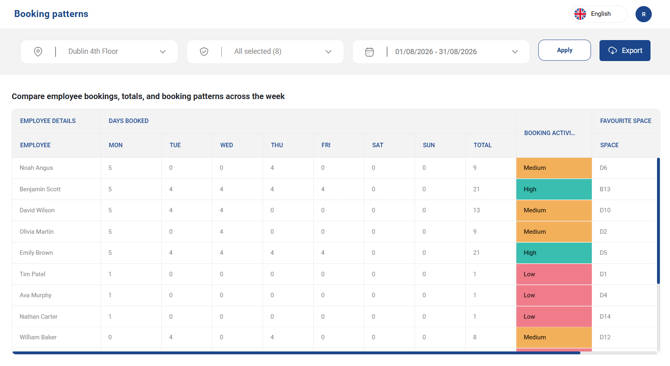Click David Wilson's Medium activity cell
Viewport: 670px width, 366px height.
click(554, 210)
